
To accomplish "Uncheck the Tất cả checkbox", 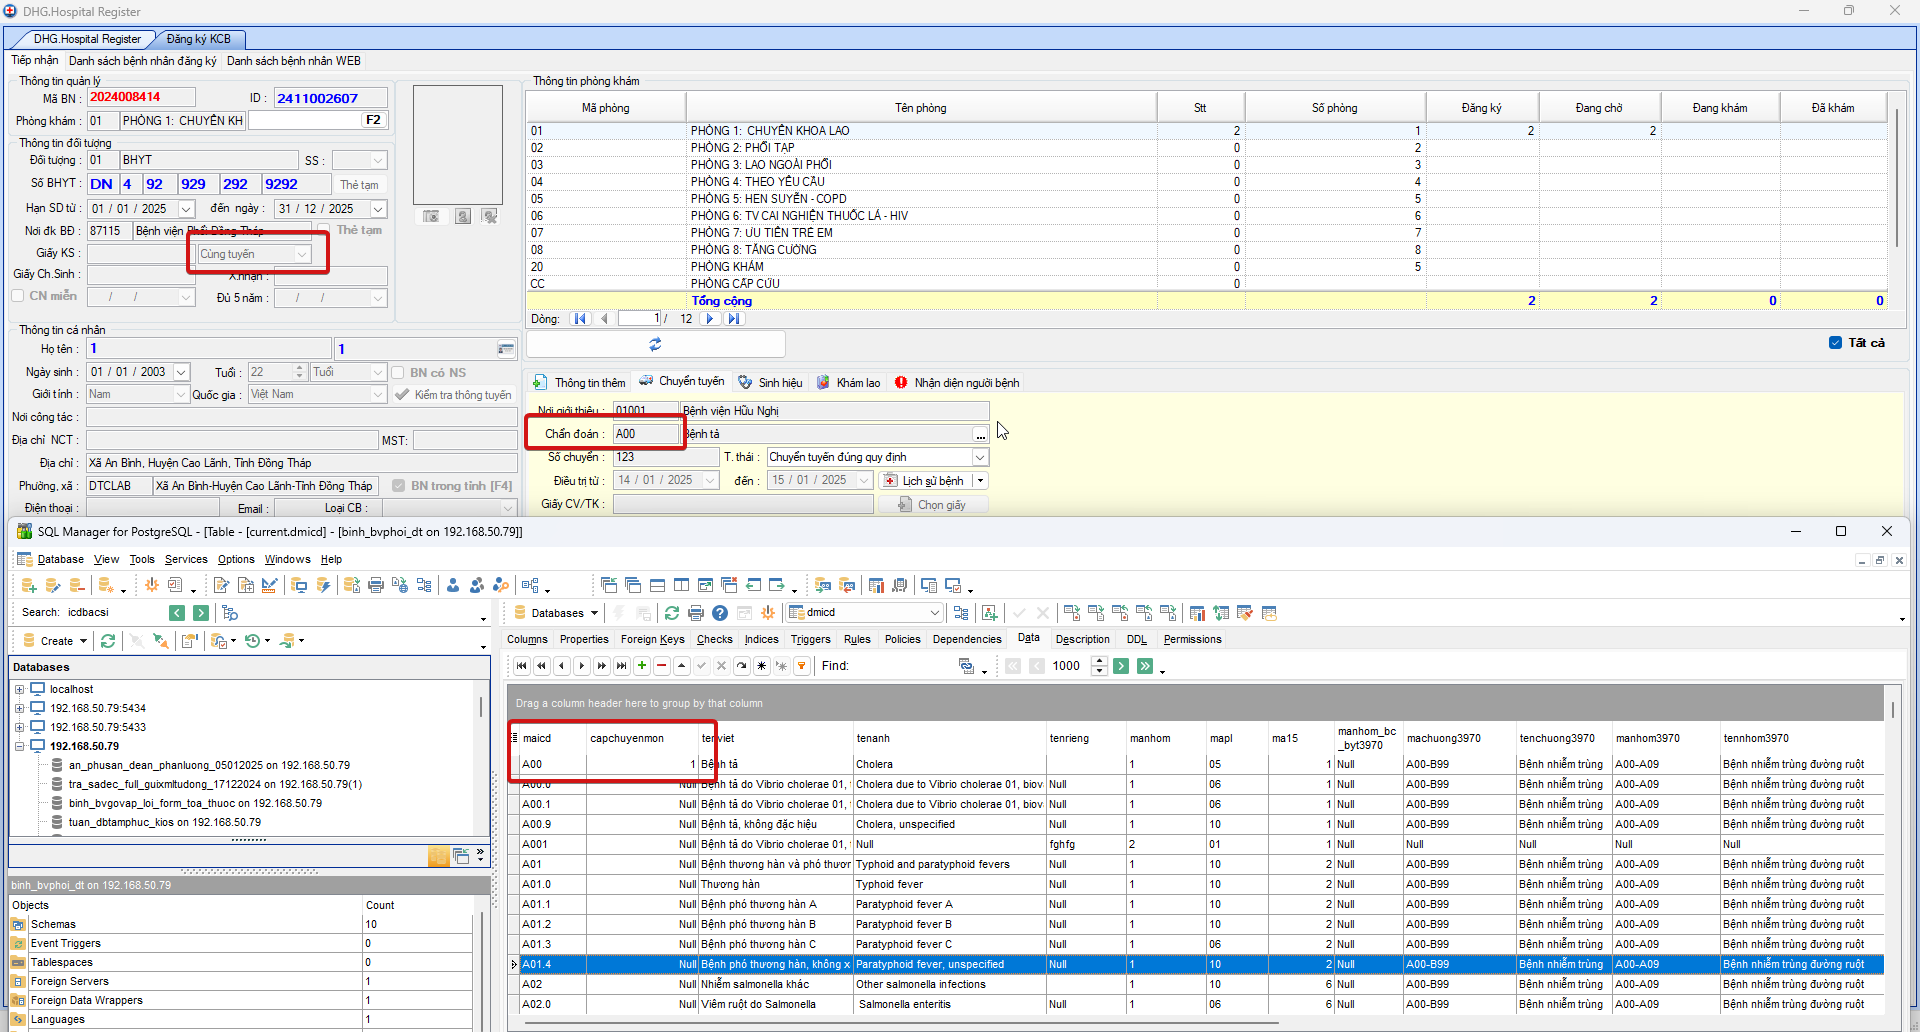I will pyautogui.click(x=1835, y=343).
